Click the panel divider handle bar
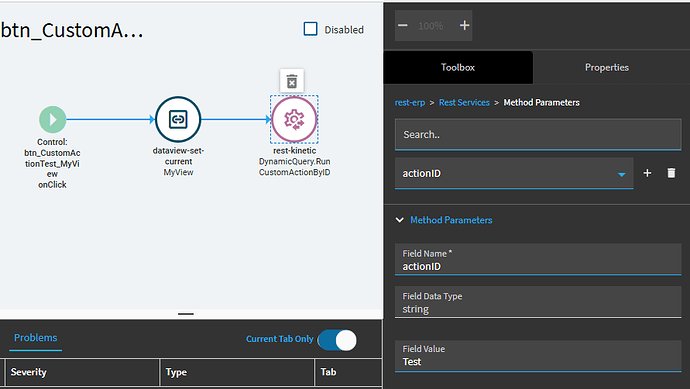Screen dimensions: 690x389 pyautogui.click(x=186, y=314)
